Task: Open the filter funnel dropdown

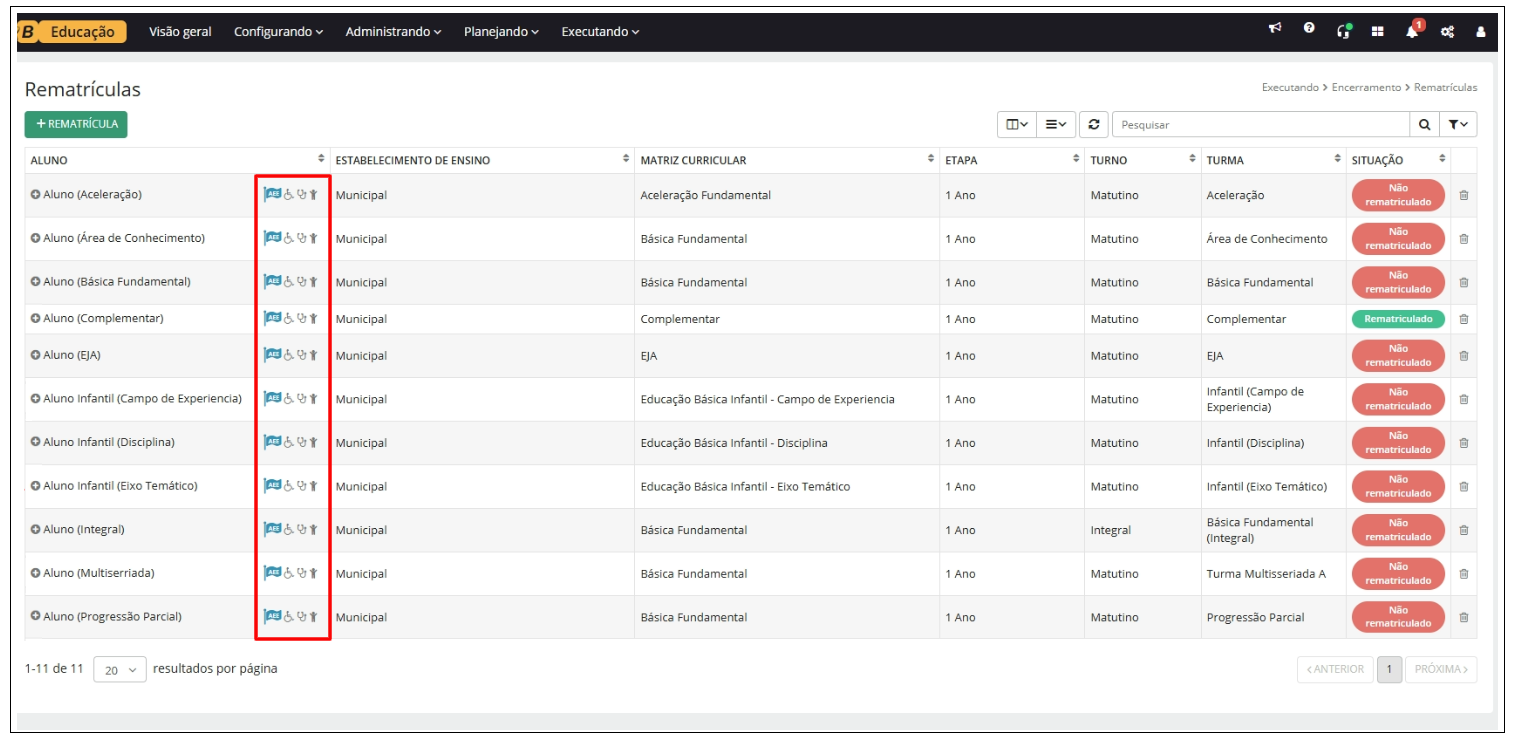Action: coord(1458,124)
